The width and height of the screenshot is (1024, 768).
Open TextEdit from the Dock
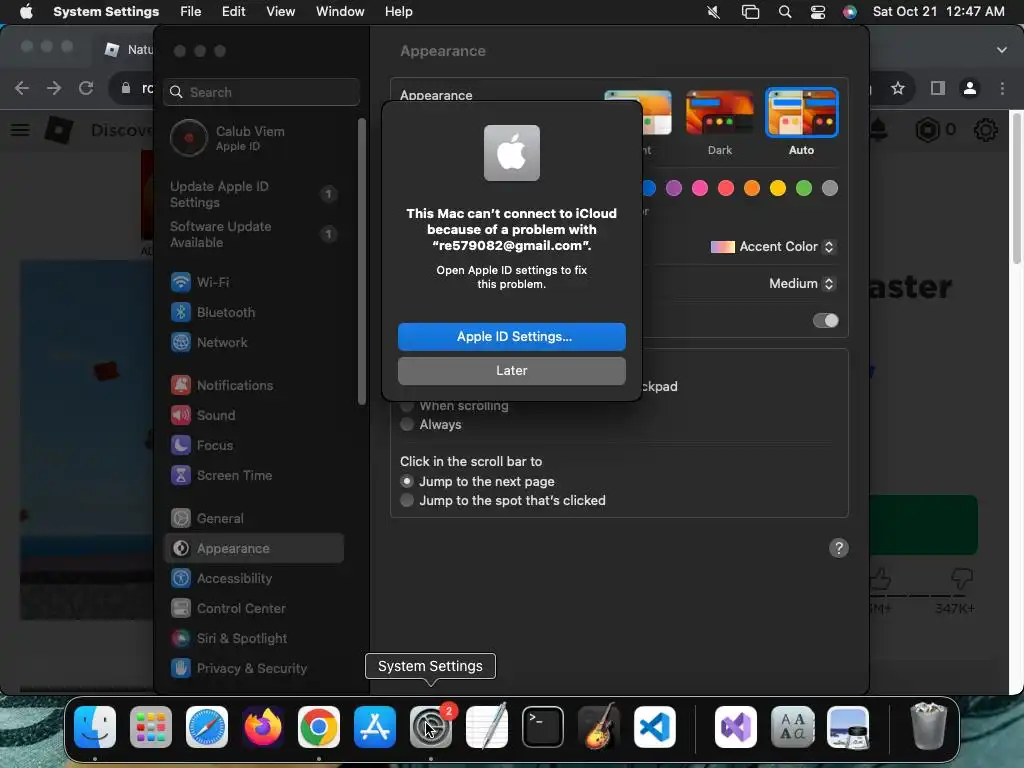coord(487,726)
